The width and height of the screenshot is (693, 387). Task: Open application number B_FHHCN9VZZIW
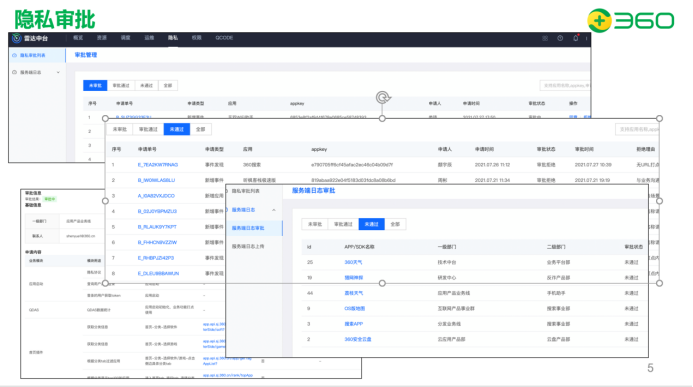(157, 242)
